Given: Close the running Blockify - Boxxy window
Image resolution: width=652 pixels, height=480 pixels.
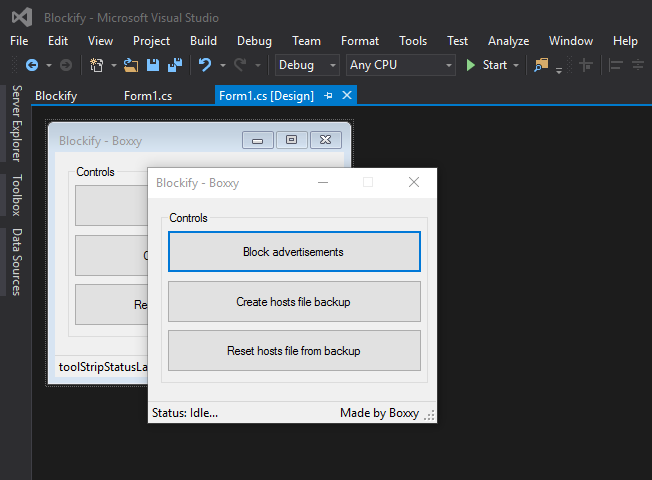Looking at the screenshot, I should pyautogui.click(x=414, y=182).
